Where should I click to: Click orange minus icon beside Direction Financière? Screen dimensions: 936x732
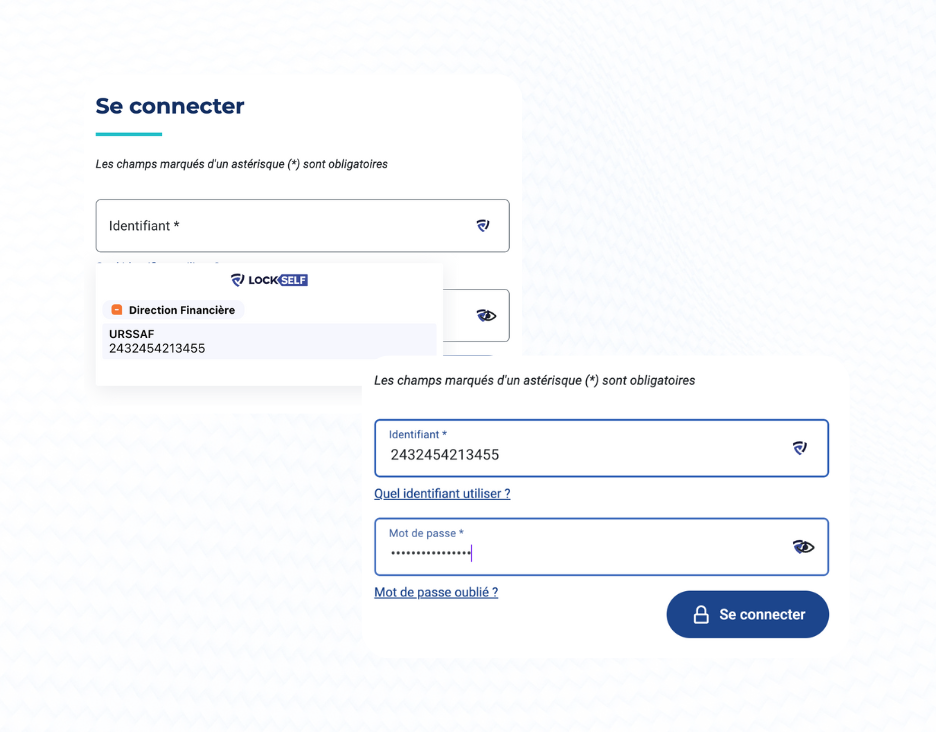point(117,310)
